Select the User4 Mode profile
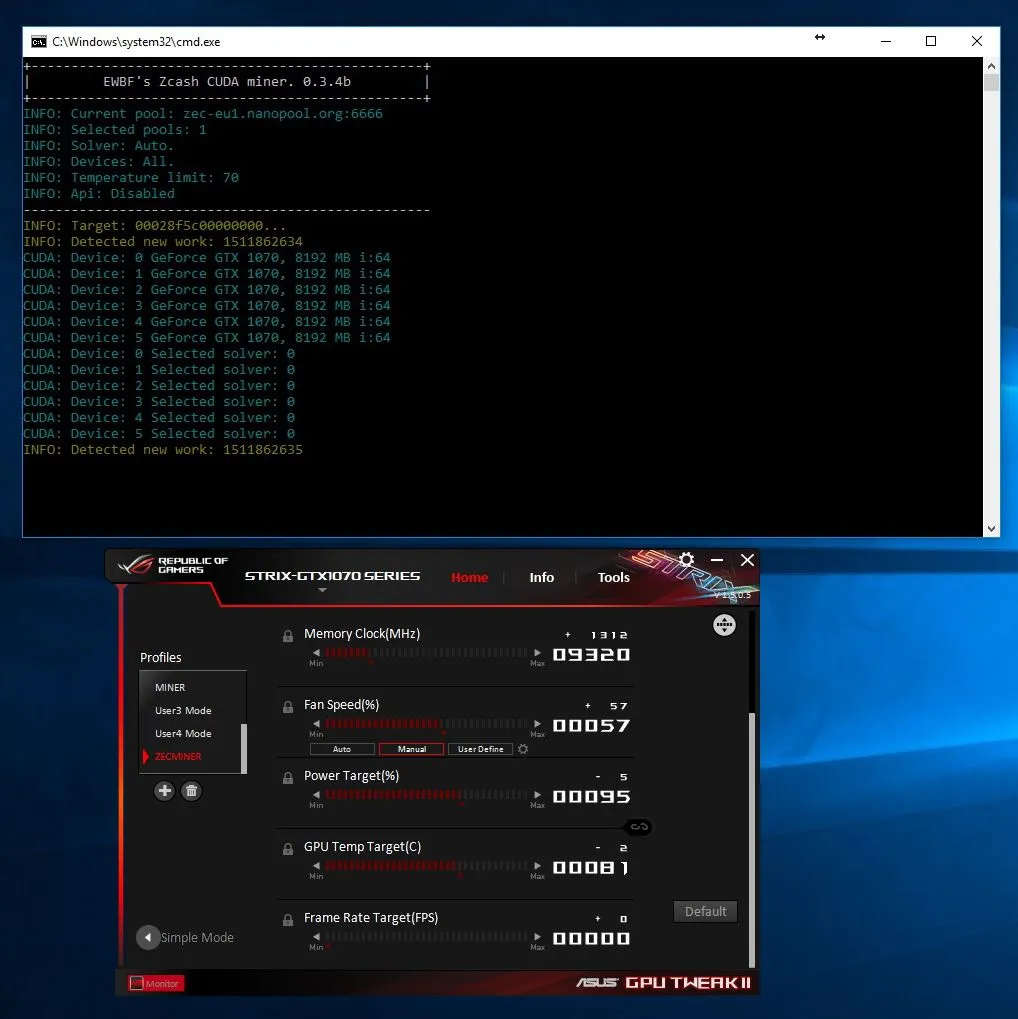 pos(183,733)
